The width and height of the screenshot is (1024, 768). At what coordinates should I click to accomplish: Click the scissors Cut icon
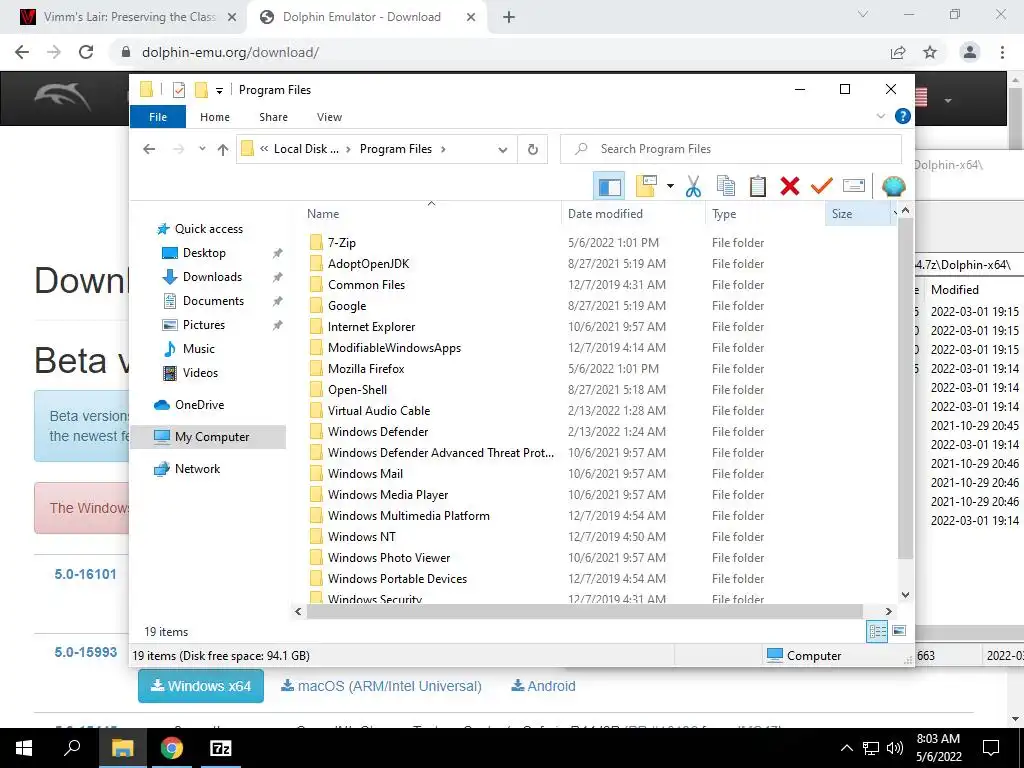[694, 187]
